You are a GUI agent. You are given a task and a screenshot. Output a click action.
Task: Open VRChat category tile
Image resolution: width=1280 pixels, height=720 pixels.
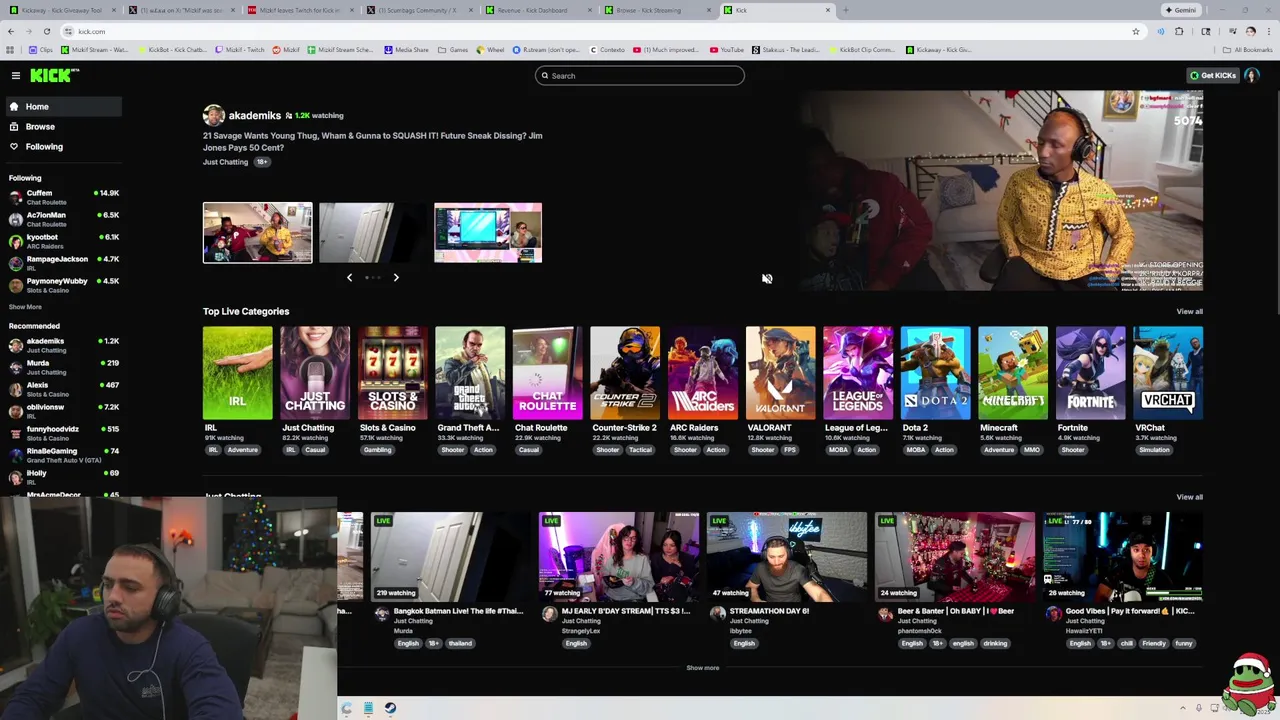[1168, 373]
